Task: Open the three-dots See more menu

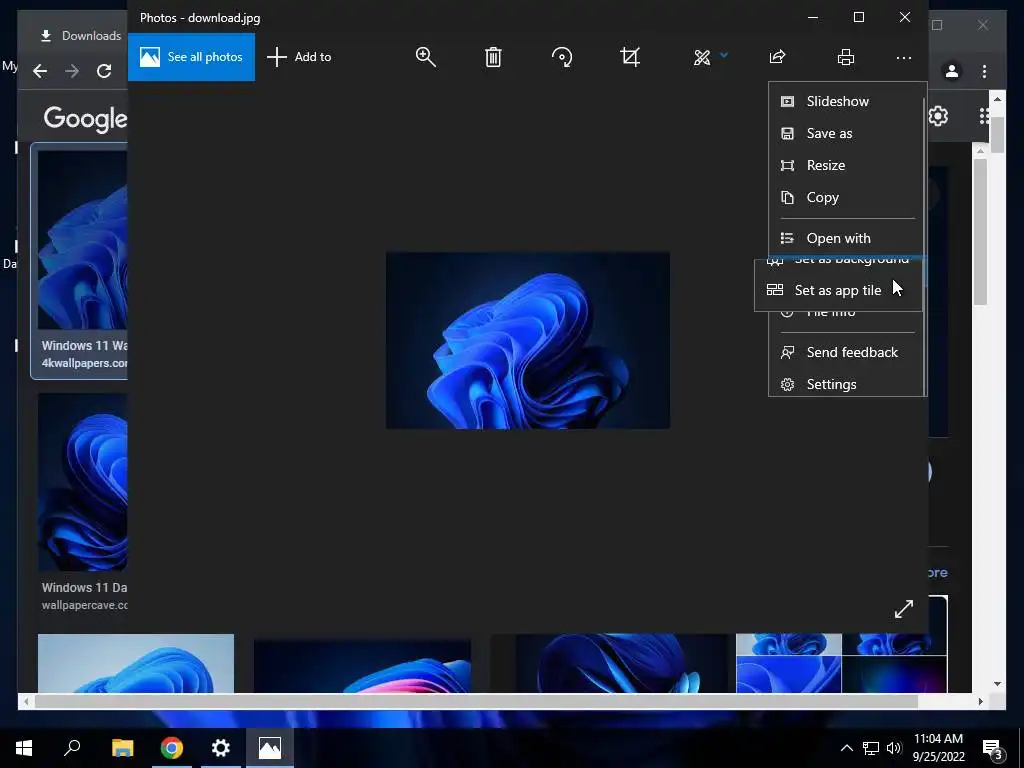Action: click(904, 57)
